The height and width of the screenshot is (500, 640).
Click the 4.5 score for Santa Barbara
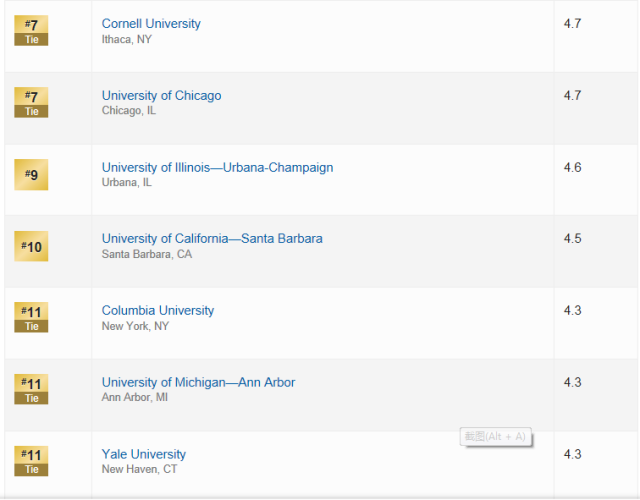572,238
